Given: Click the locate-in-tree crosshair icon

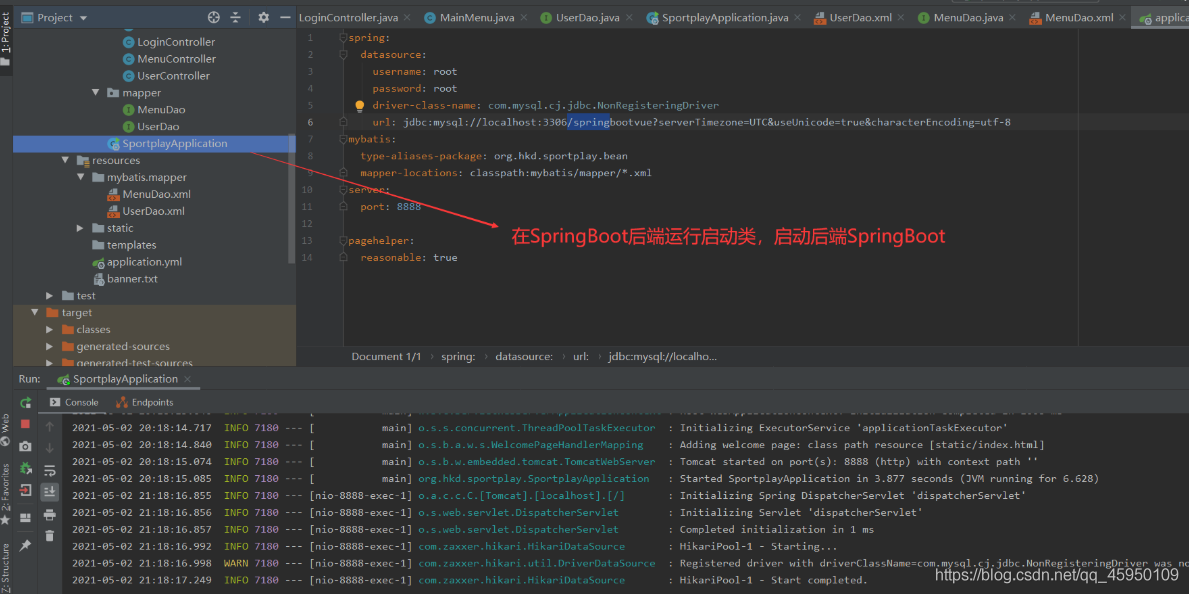Looking at the screenshot, I should (x=214, y=17).
